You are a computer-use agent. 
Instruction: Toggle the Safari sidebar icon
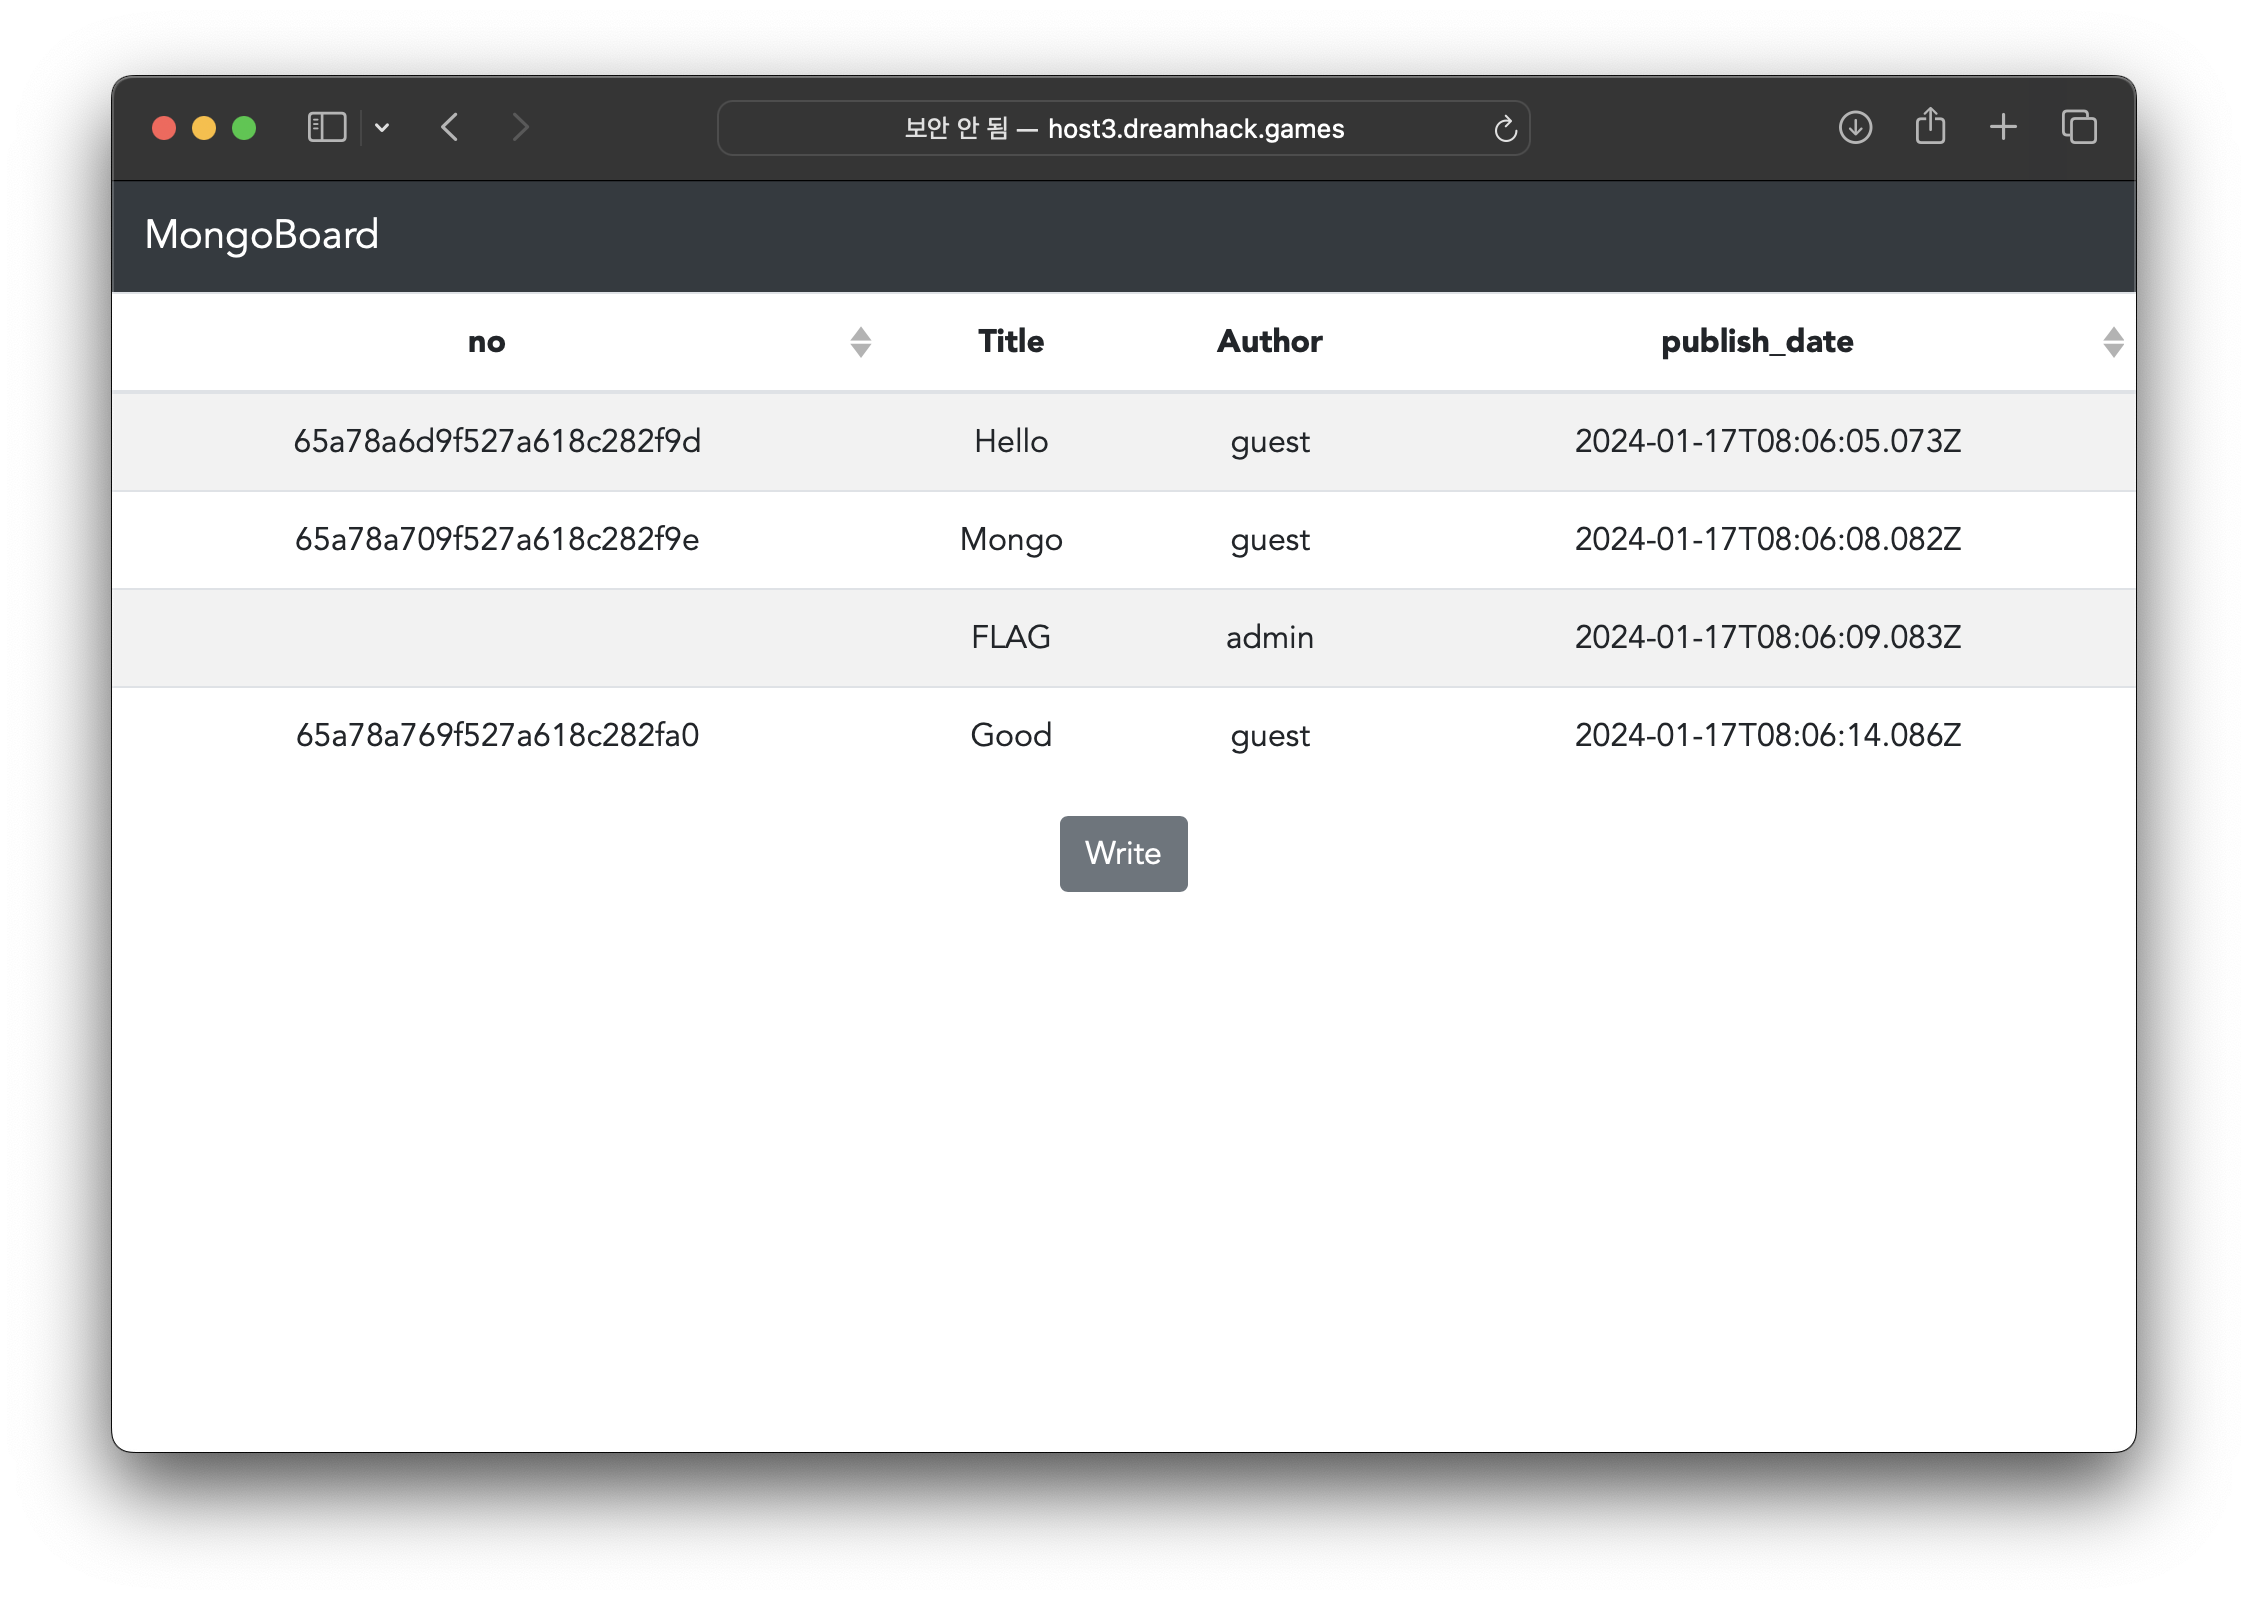click(326, 128)
